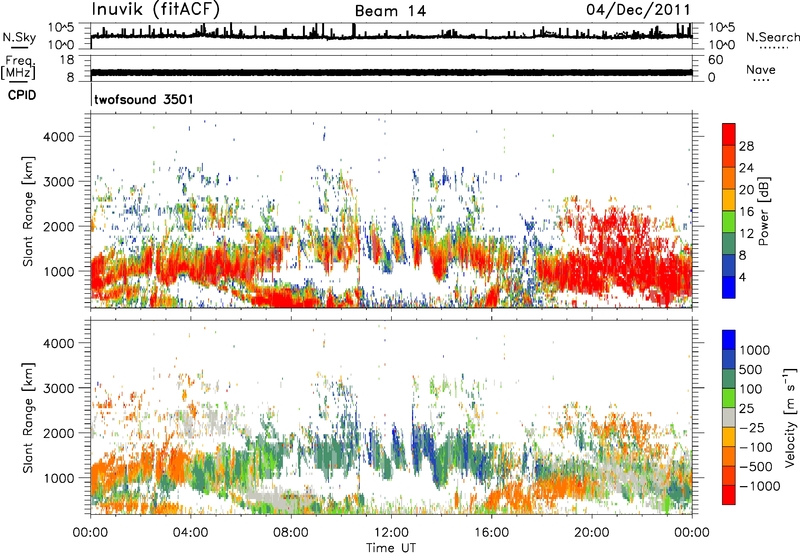Click the blue bottom segment of power colorbar
Image resolution: width=800 pixels, height=554 pixels.
pos(729,287)
